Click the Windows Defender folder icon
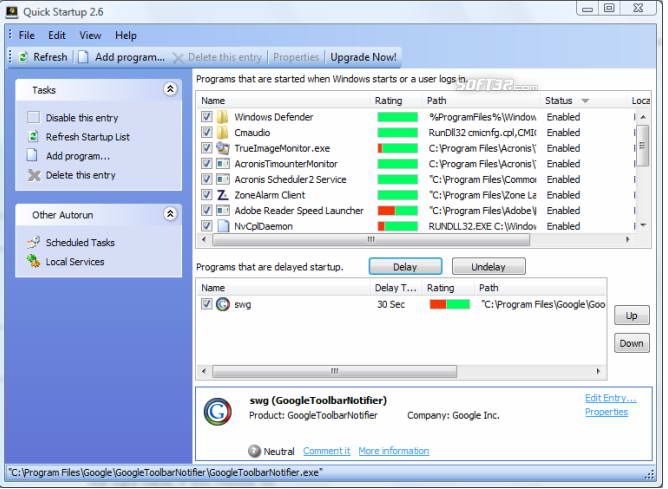668x489 pixels. [222, 117]
